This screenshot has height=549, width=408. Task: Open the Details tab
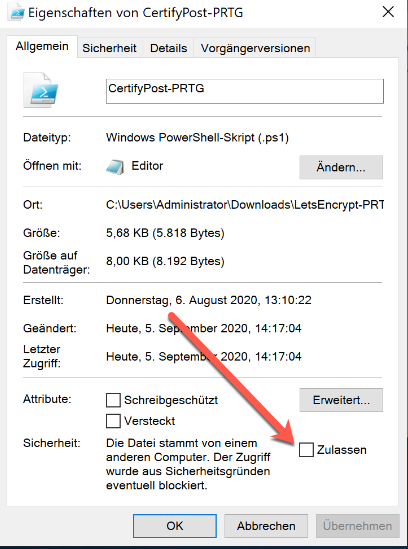(168, 48)
